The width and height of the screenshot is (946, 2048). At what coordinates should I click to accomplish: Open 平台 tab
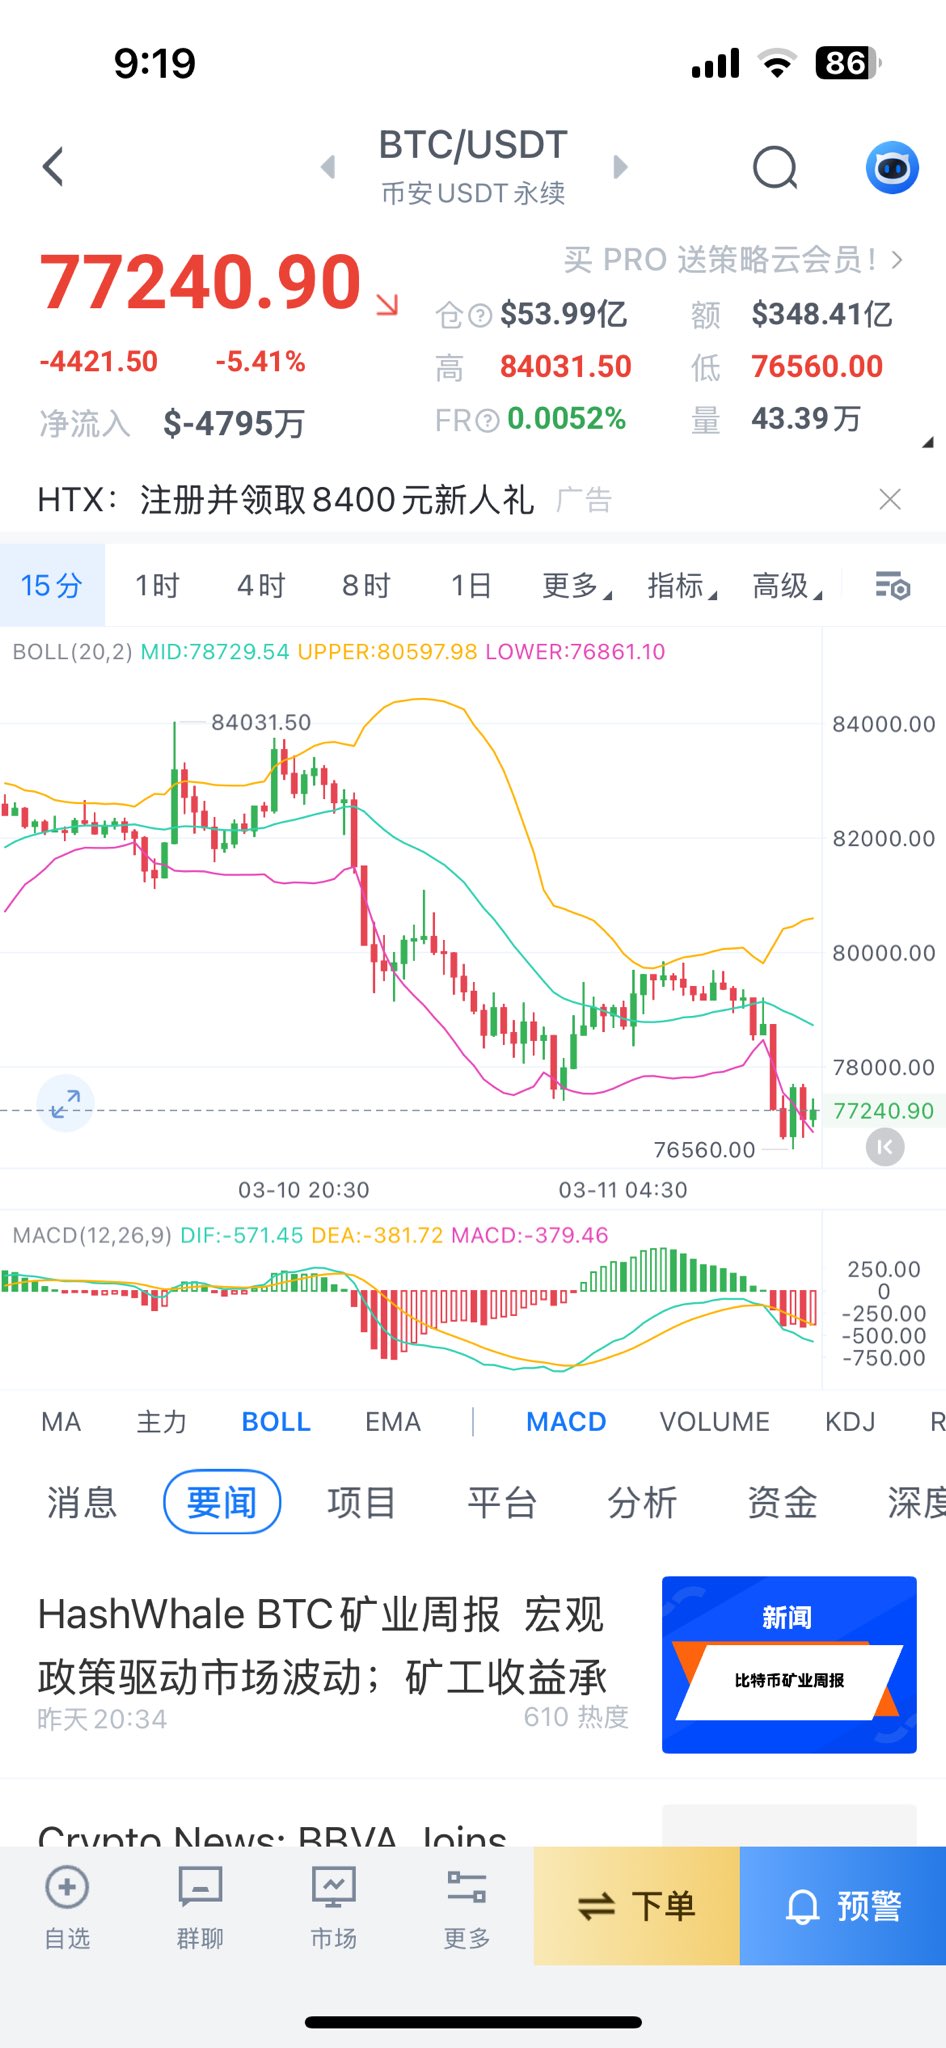(x=502, y=1502)
